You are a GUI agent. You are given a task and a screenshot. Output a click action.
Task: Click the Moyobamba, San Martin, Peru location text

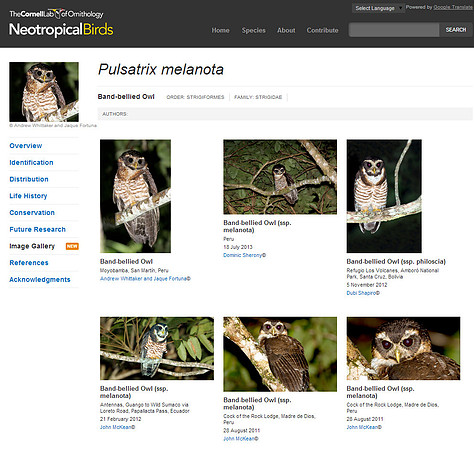pos(134,270)
